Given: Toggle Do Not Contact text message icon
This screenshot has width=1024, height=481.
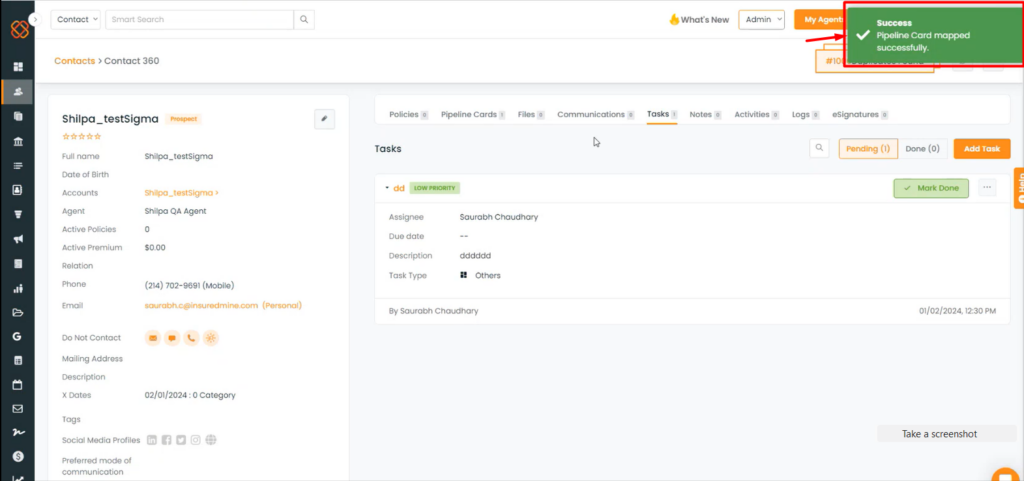Looking at the screenshot, I should click(x=172, y=338).
